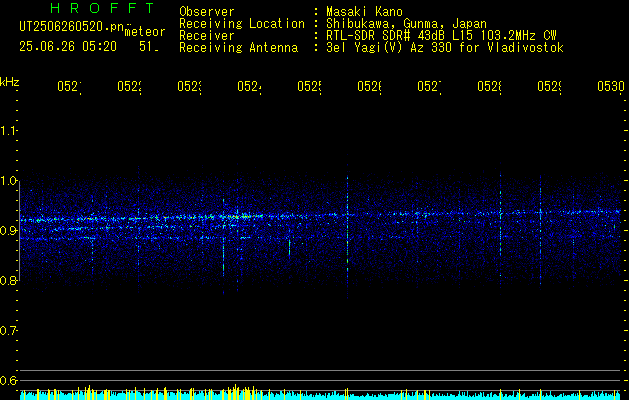This screenshot has width=629, height=400.
Task: Click the kHz axis unit label
Action: coord(10,82)
